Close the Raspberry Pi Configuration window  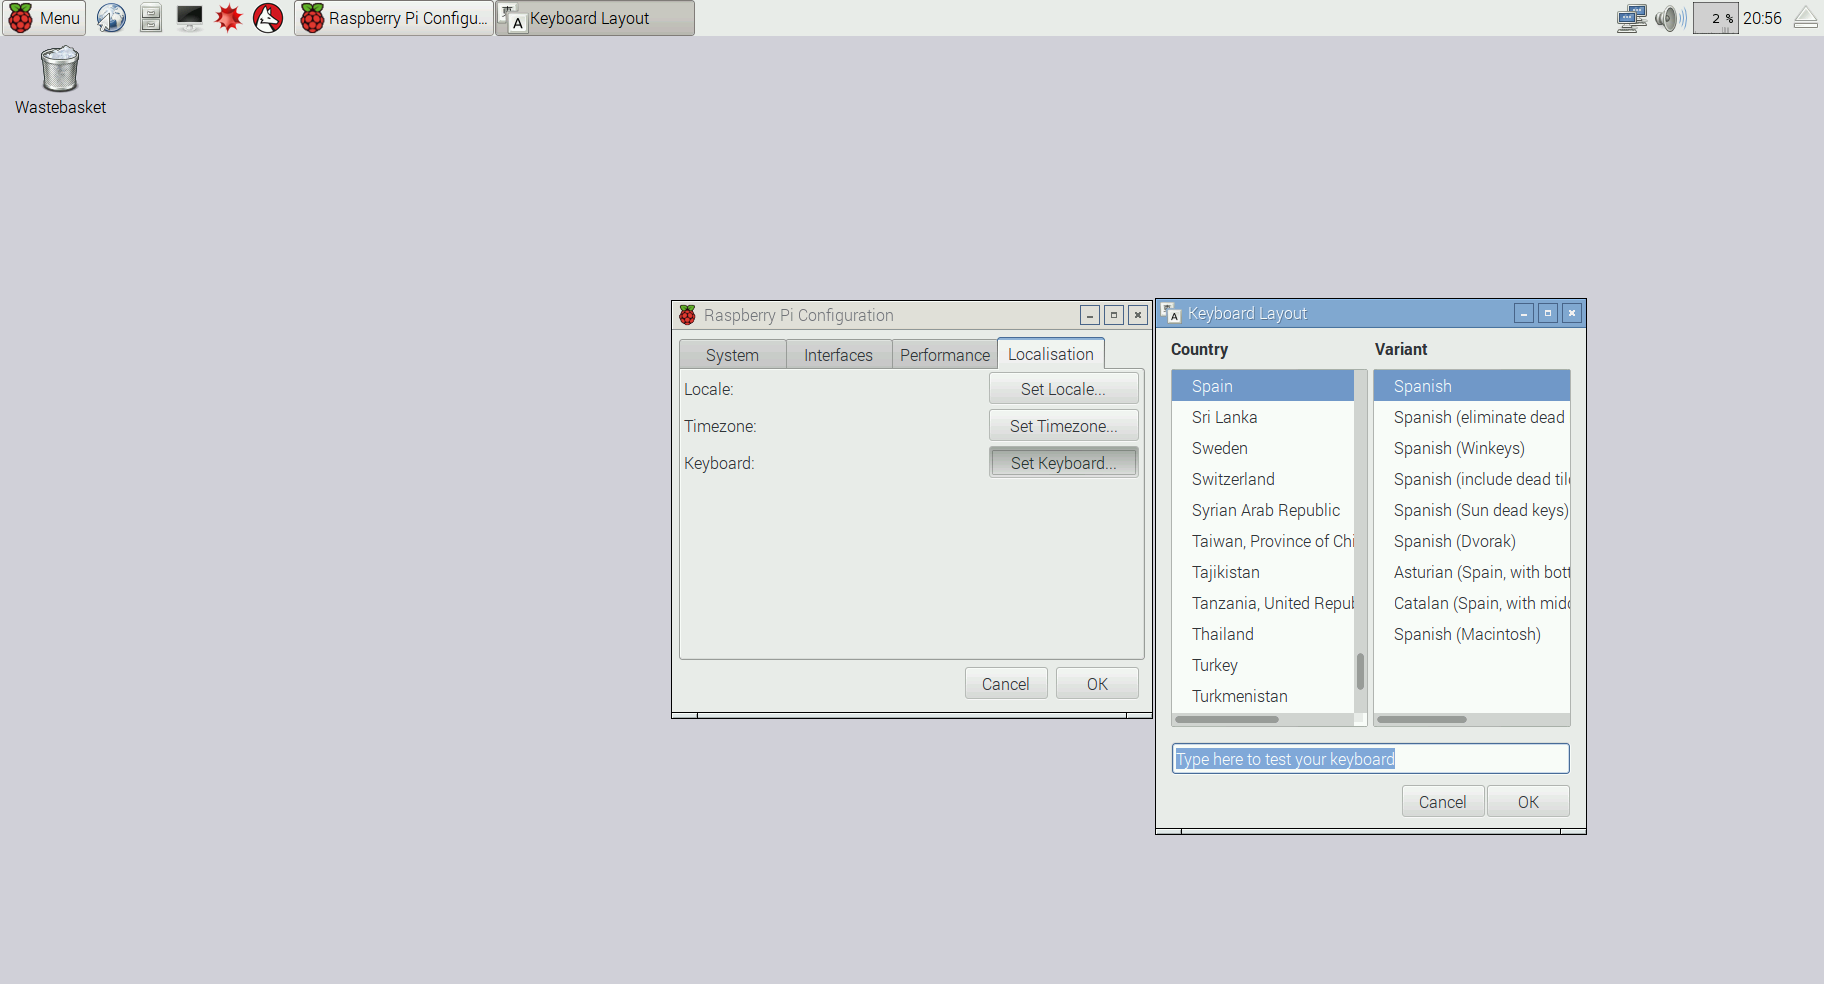1138,315
